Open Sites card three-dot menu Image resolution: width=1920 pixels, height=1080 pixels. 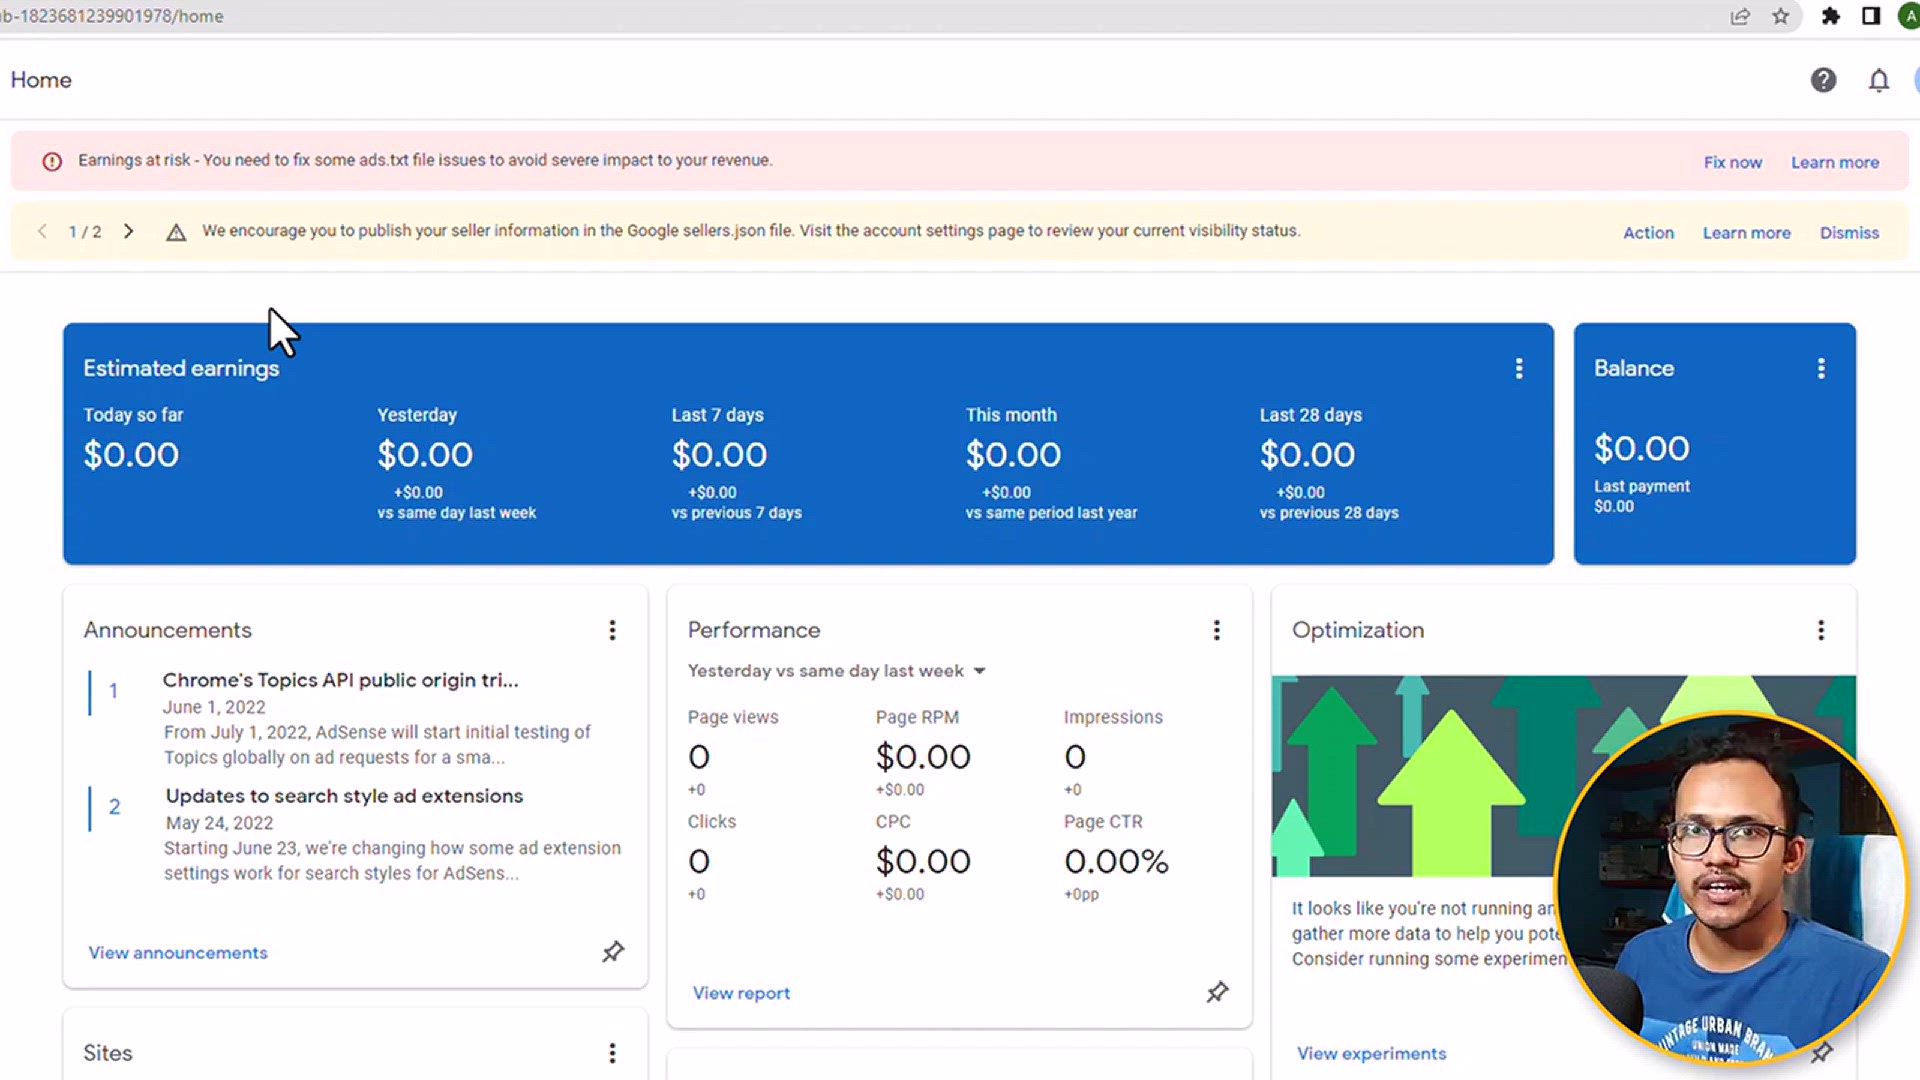[612, 1053]
